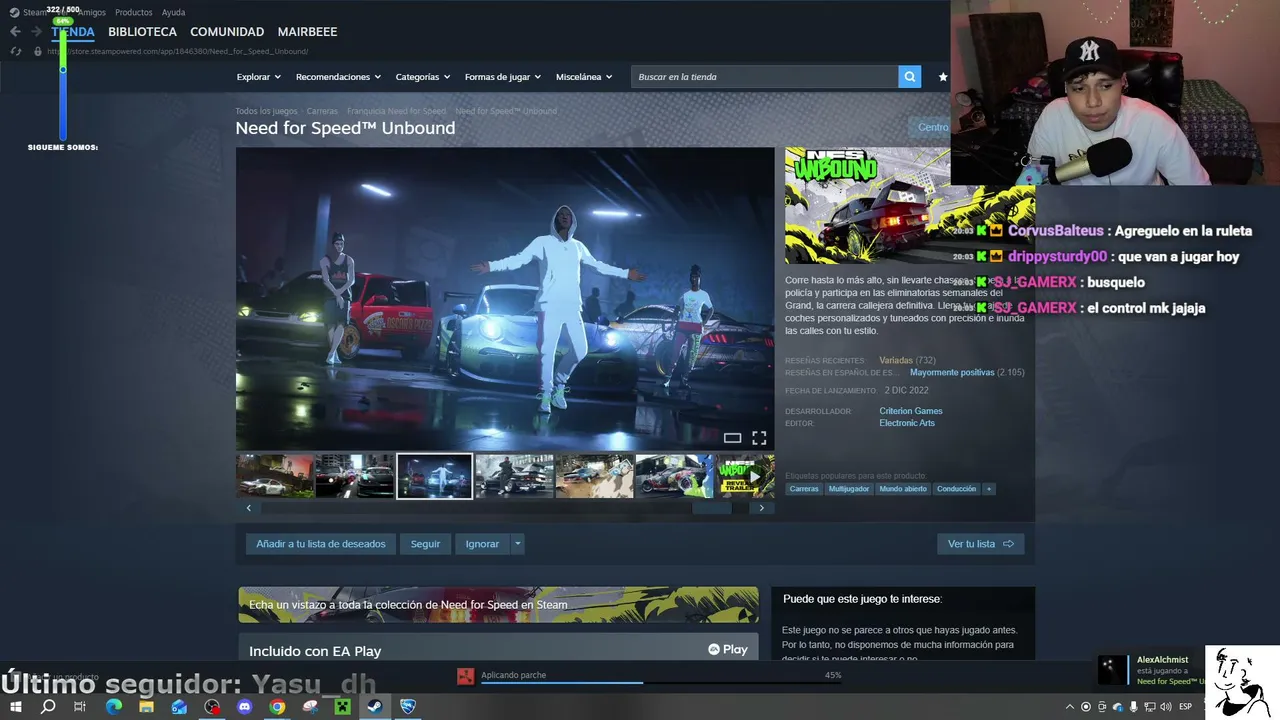The width and height of the screenshot is (1280, 720).
Task: Open the TIENDA tab
Action: (x=73, y=32)
